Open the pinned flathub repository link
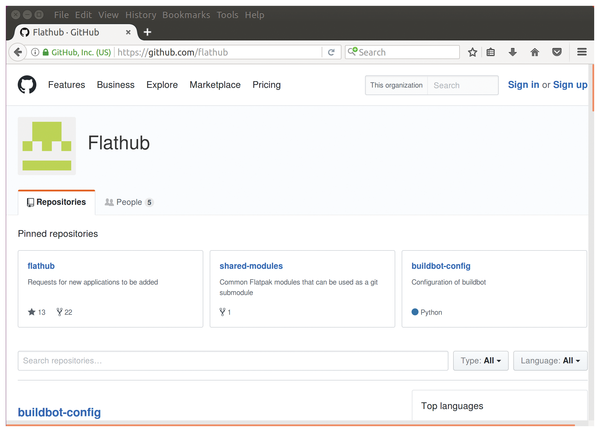This screenshot has height=432, width=600. pos(41,266)
